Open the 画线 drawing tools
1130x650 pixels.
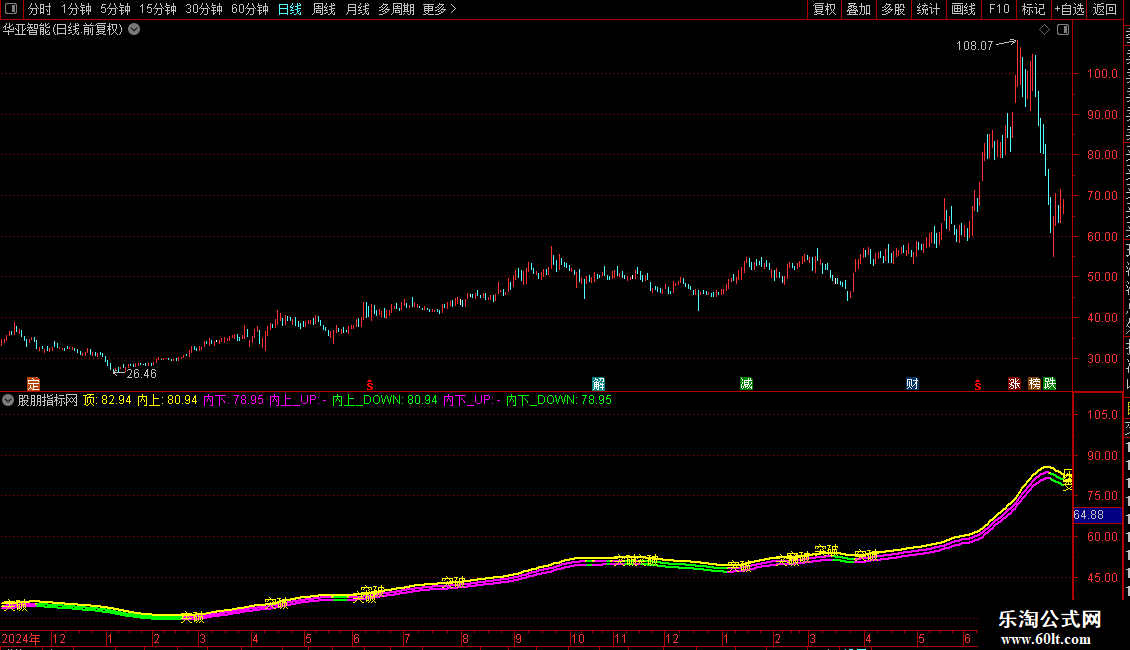coord(963,9)
